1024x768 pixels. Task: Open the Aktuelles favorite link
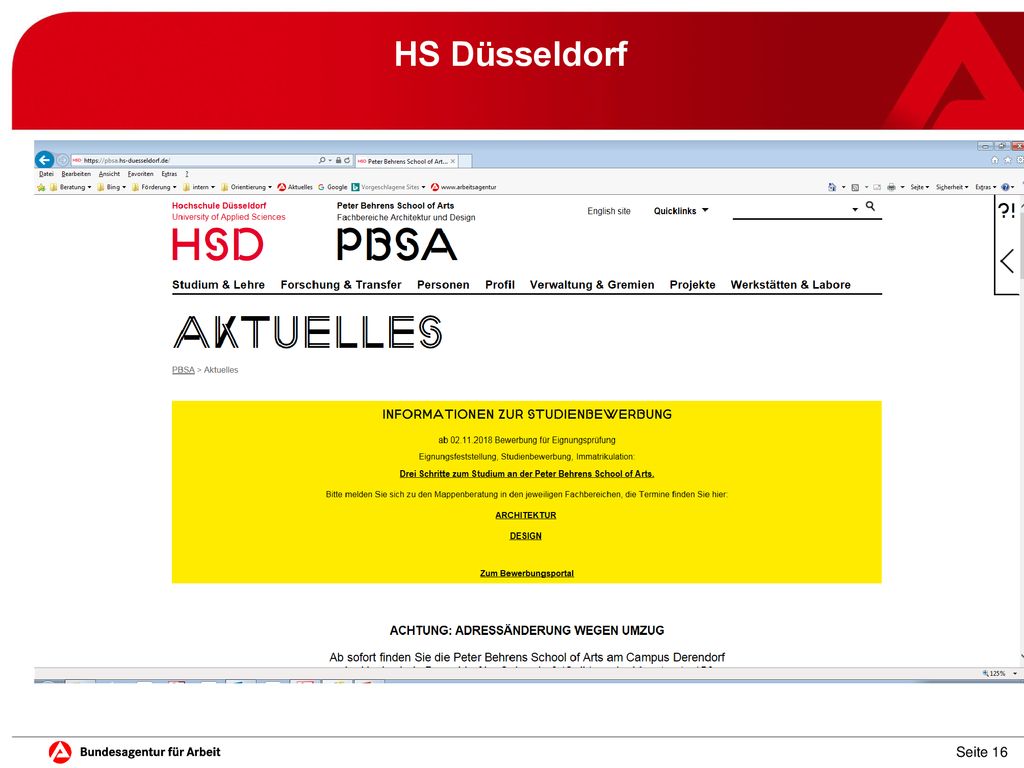click(295, 187)
